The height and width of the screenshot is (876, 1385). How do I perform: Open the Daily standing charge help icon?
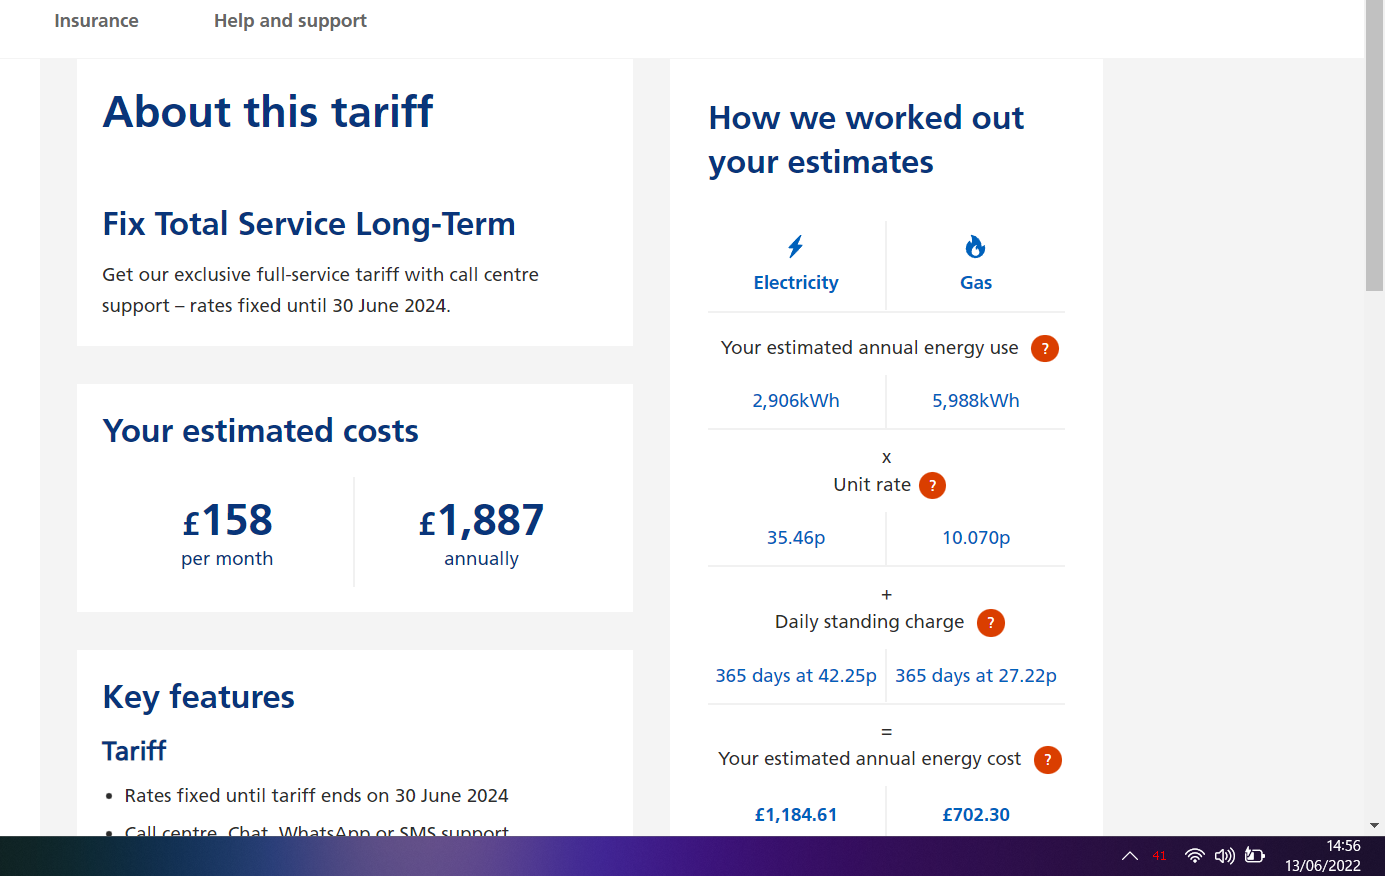(990, 622)
